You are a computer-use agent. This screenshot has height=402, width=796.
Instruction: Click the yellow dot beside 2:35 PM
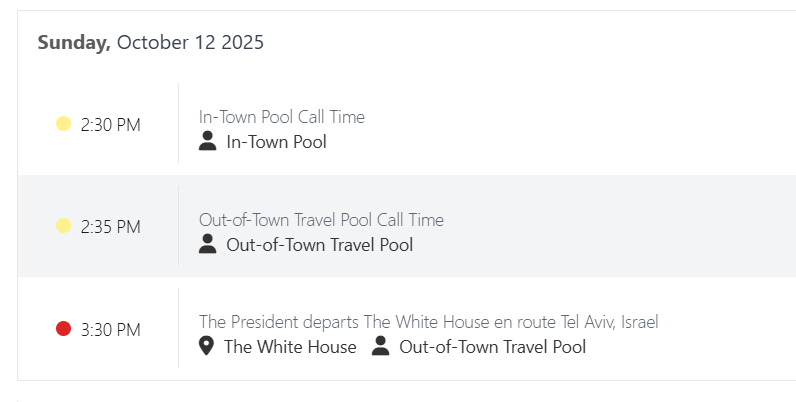(63, 226)
